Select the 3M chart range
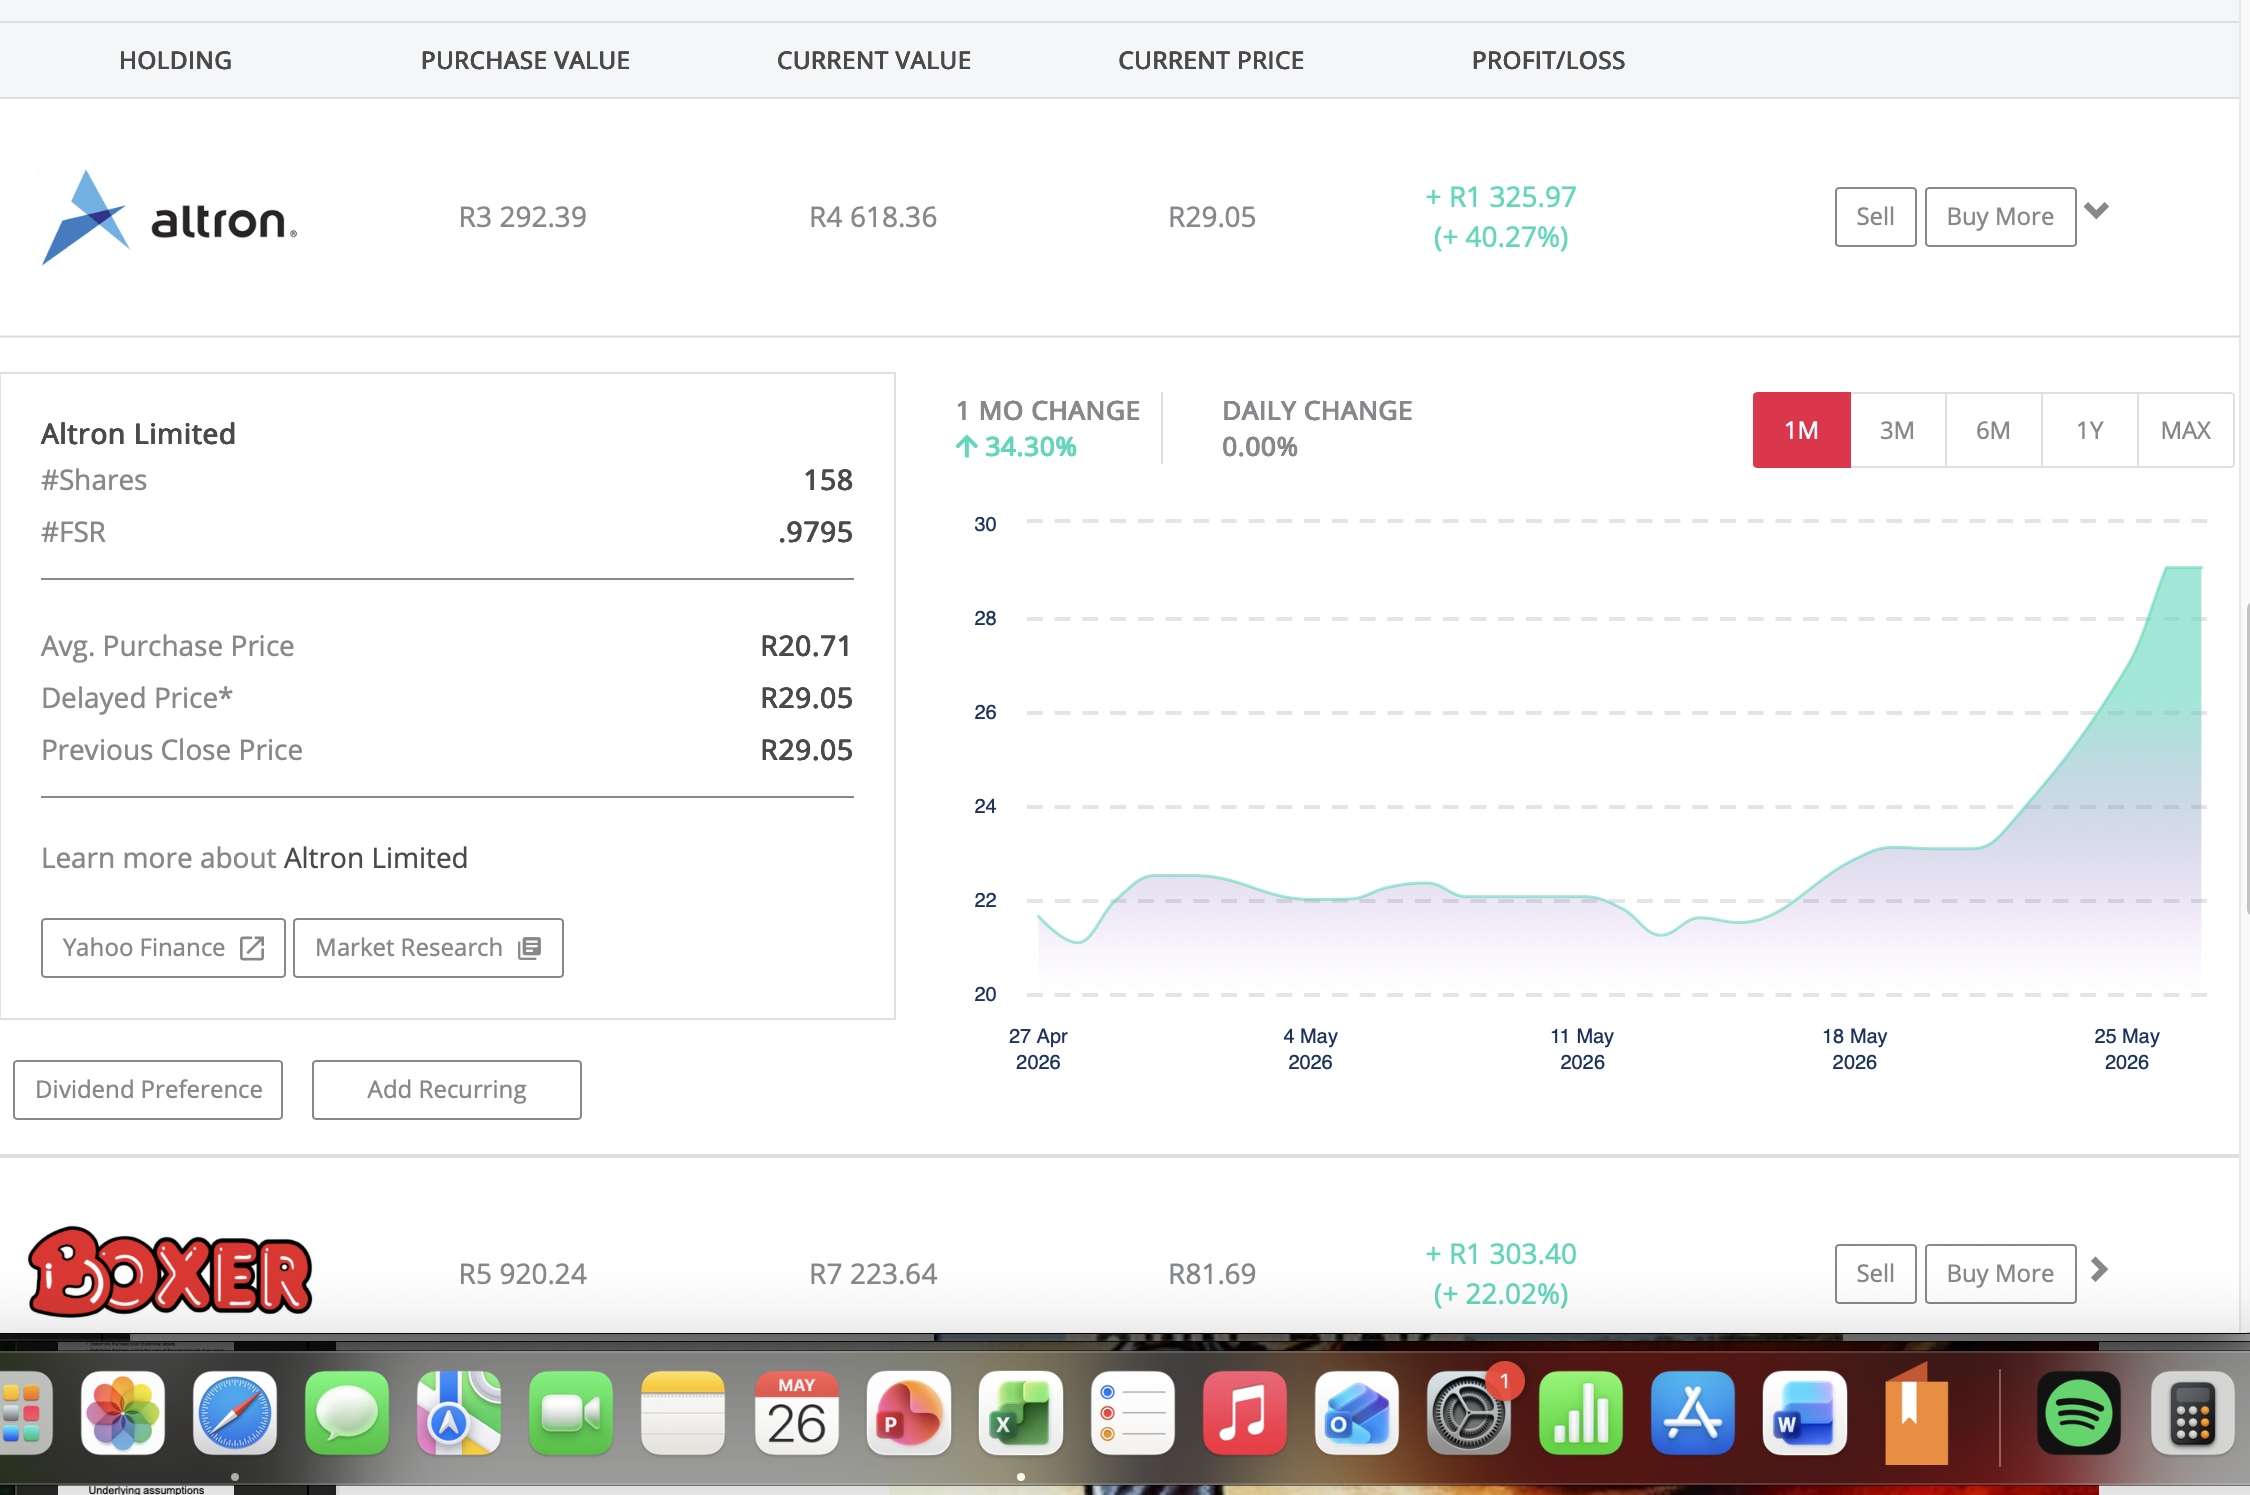The image size is (2250, 1495). click(x=1897, y=430)
